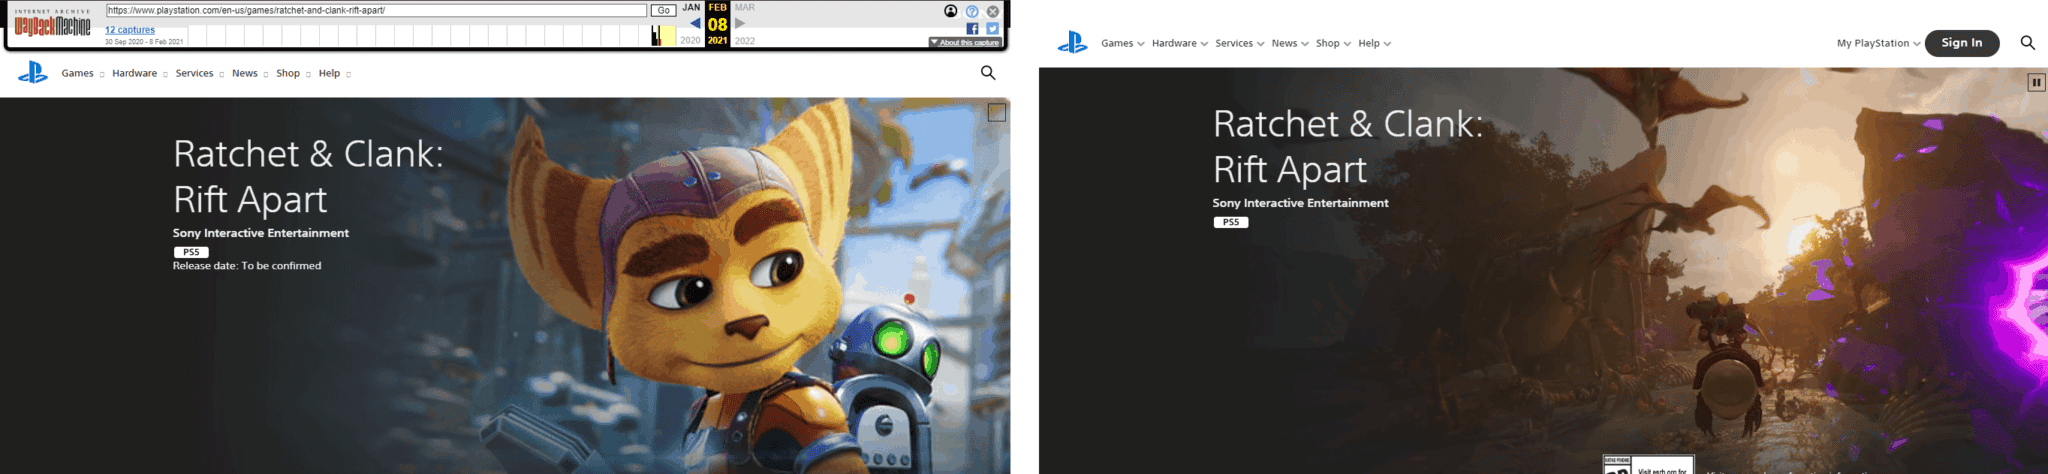This screenshot has height=474, width=2048.
Task: Select year 2020 in Wayback timeline
Action: [690, 41]
